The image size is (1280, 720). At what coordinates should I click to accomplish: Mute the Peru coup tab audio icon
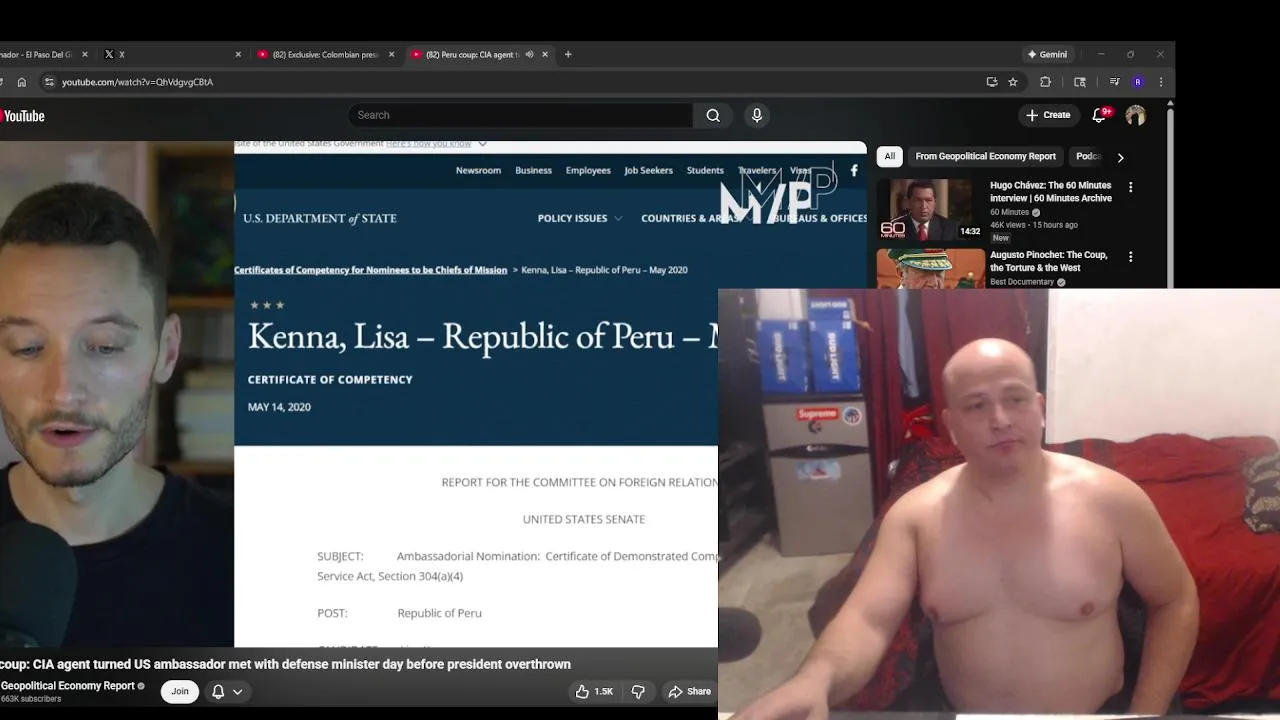point(529,54)
